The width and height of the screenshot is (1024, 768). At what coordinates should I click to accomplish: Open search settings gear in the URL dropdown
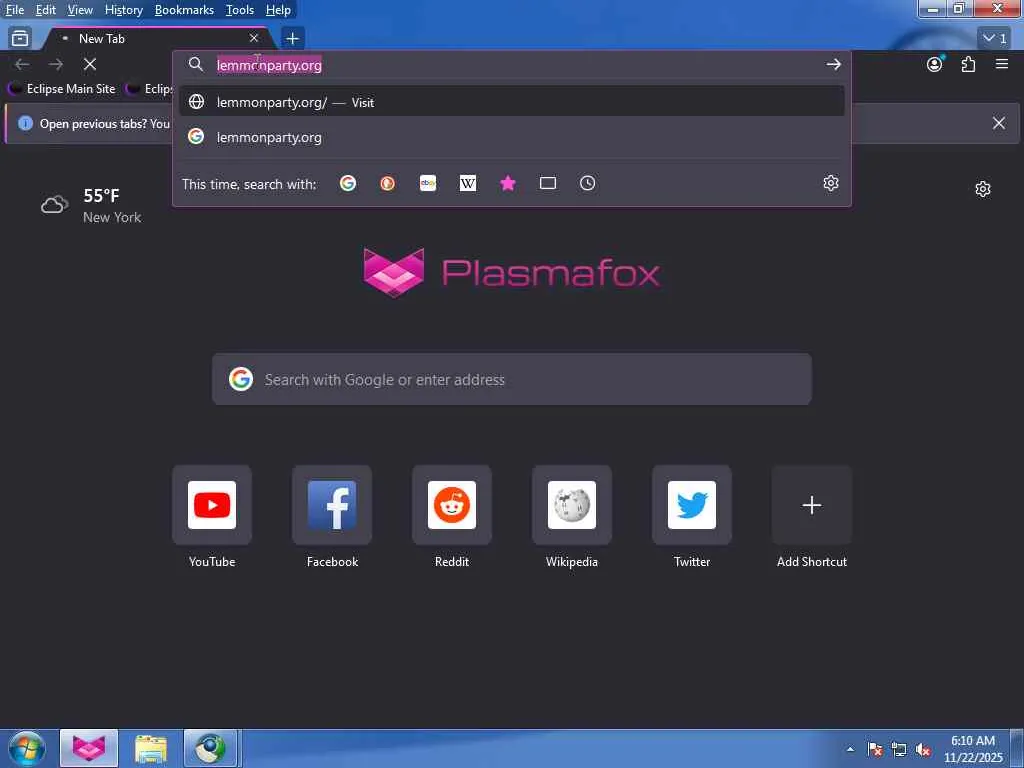point(831,183)
